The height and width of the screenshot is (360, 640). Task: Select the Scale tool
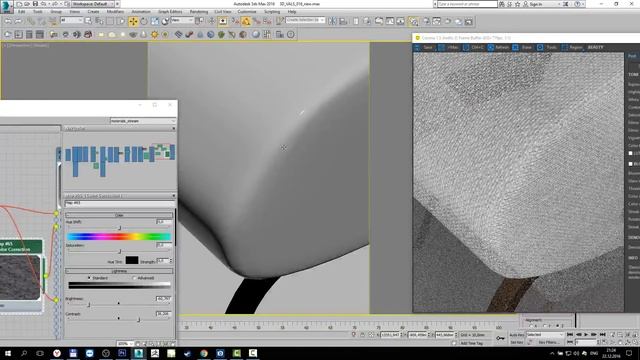[x=154, y=21]
